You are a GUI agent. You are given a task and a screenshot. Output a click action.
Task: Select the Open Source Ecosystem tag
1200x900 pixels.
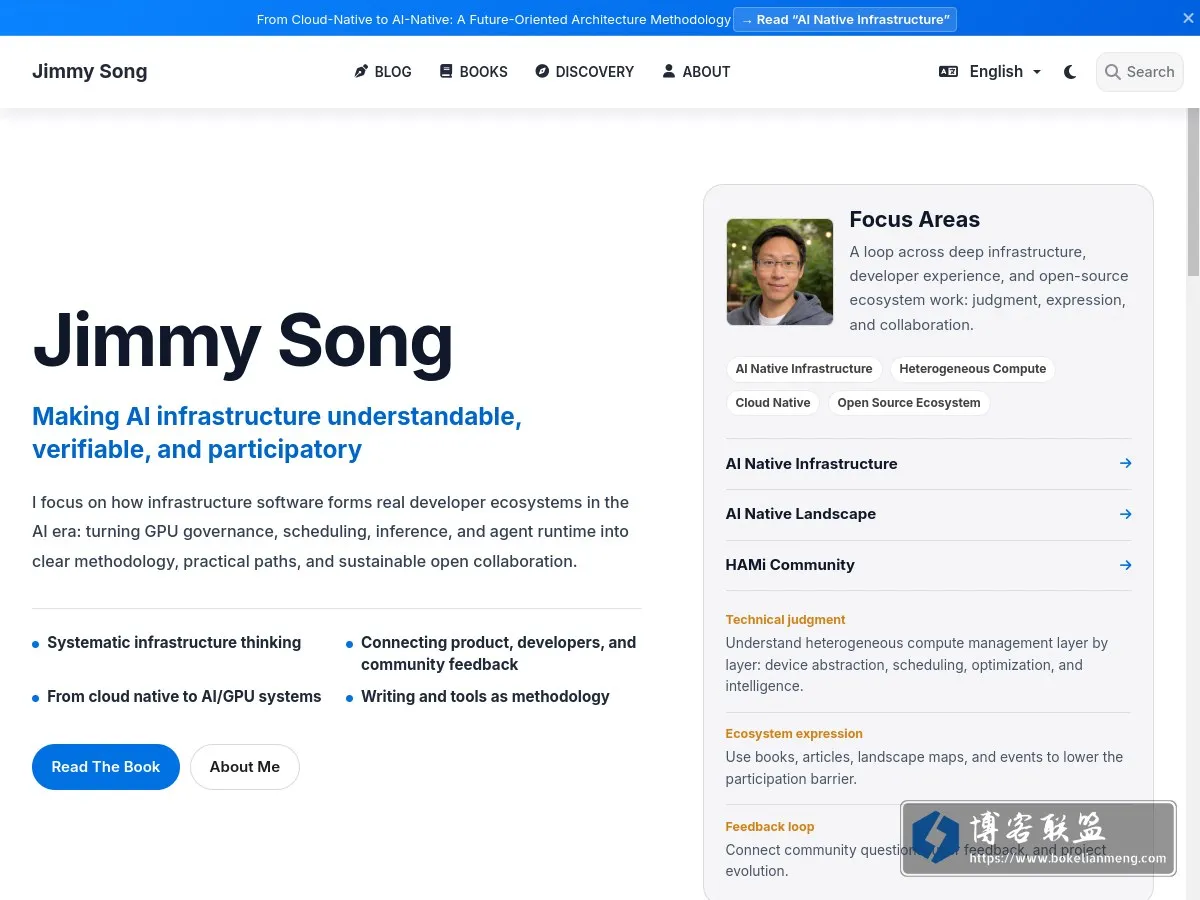click(909, 403)
